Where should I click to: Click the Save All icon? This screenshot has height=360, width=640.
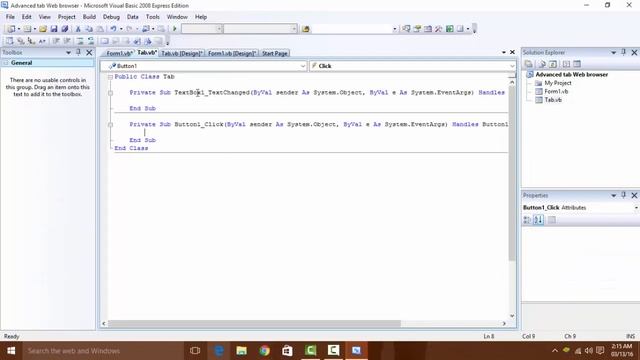[64, 29]
